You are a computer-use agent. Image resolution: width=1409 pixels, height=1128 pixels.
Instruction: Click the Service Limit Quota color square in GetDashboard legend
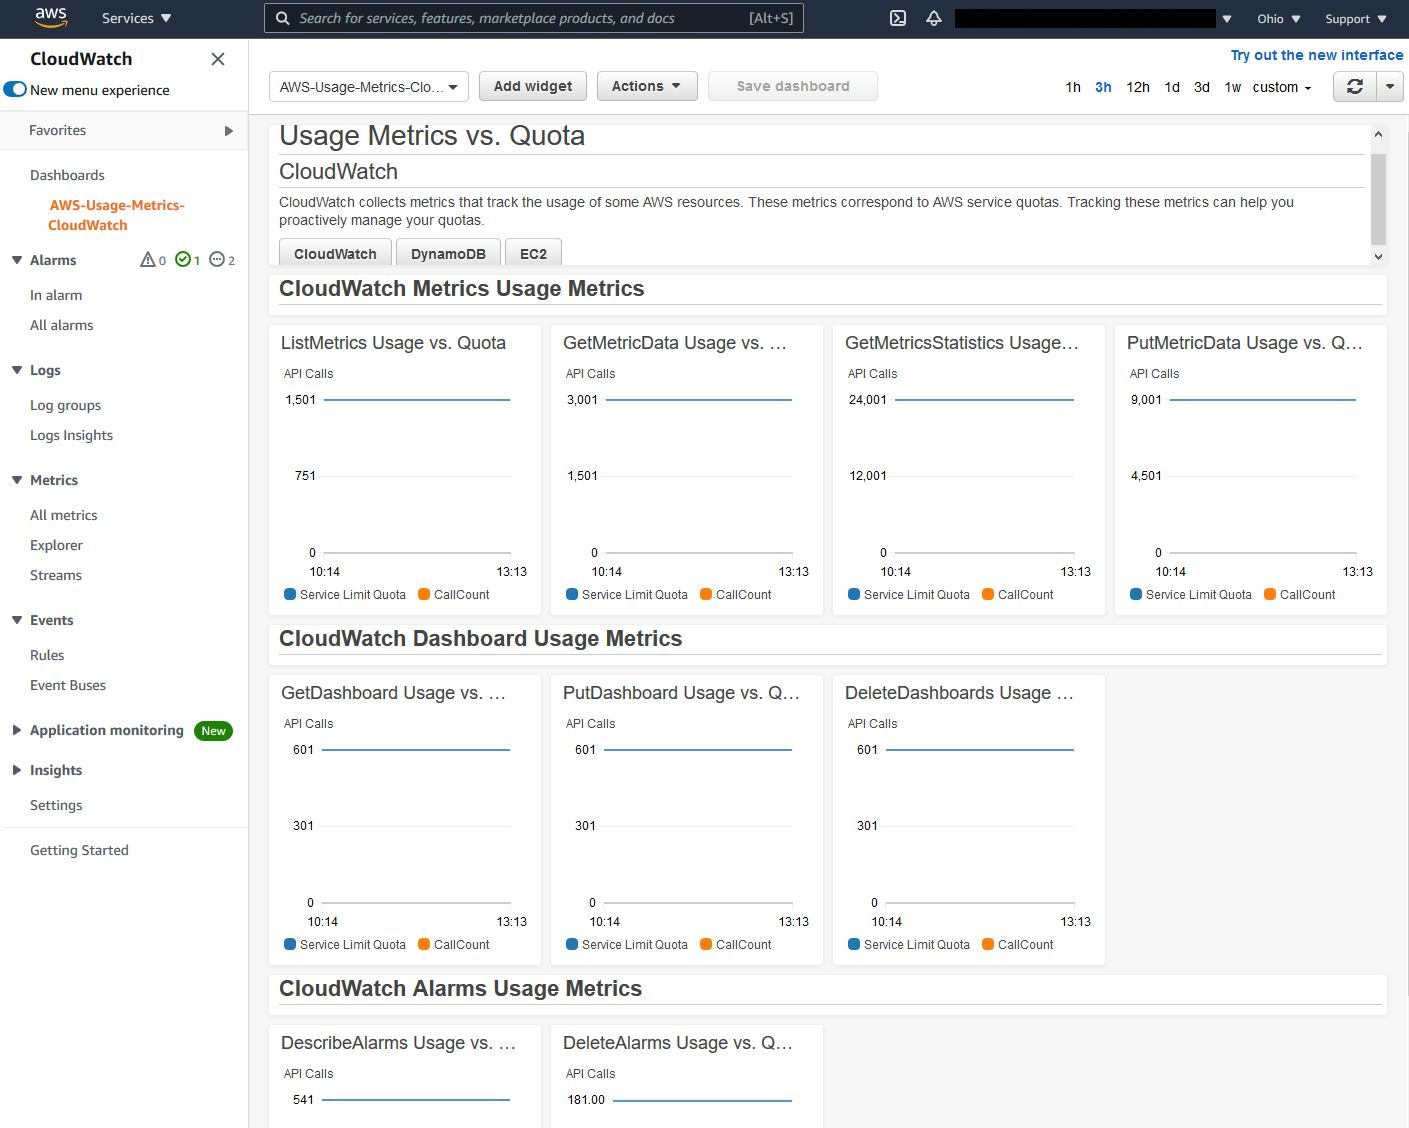coord(292,944)
